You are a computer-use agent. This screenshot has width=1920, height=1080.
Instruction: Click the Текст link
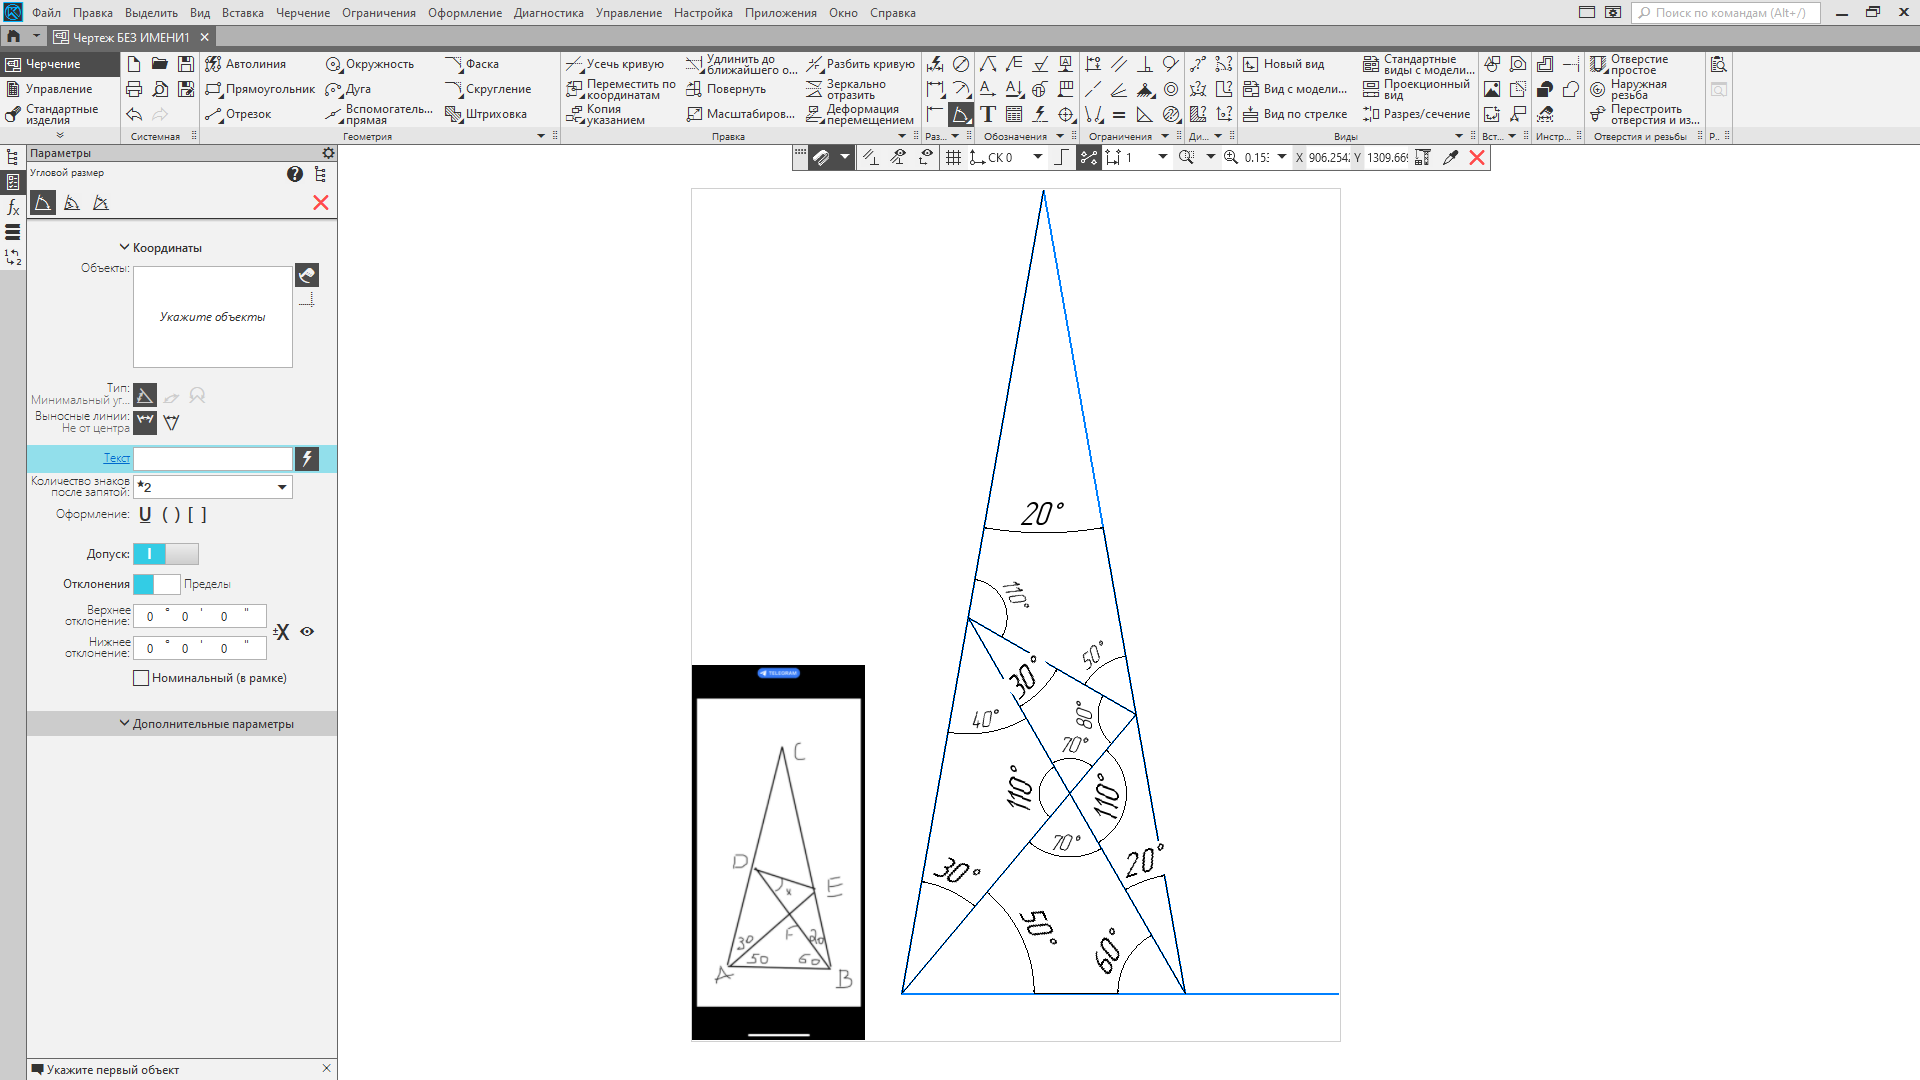(117, 458)
